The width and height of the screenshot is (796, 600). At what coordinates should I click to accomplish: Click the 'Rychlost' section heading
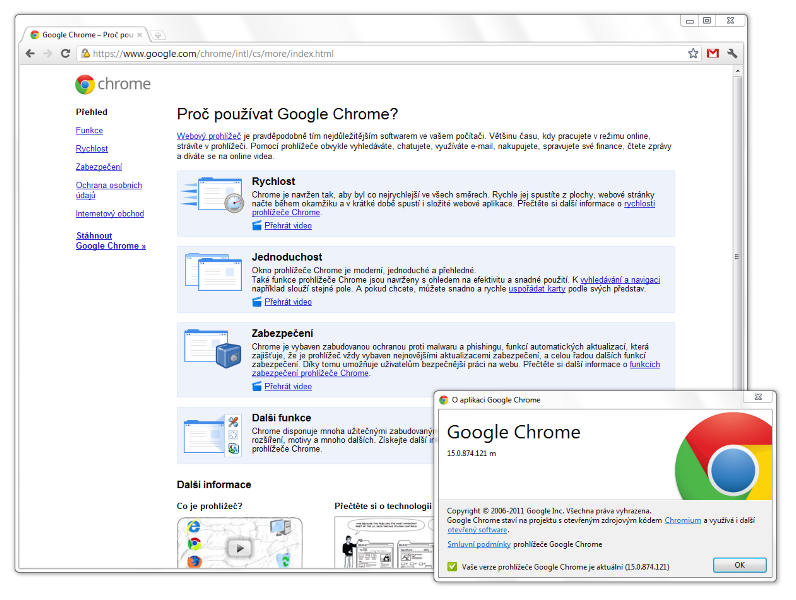pyautogui.click(x=273, y=181)
